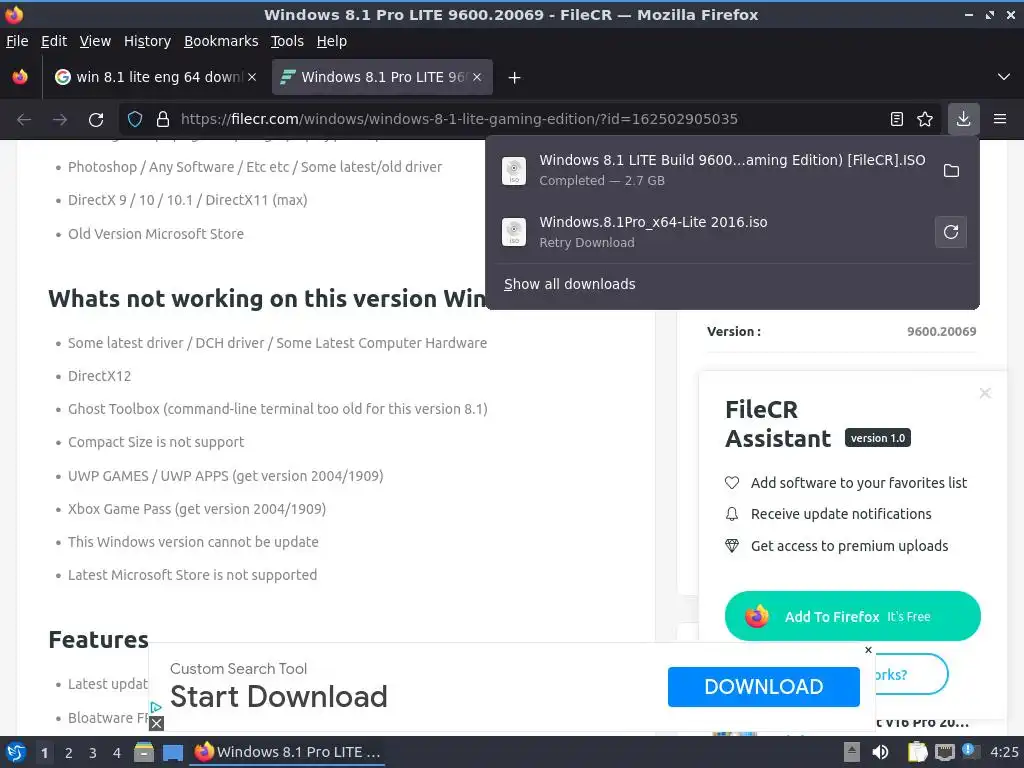The image size is (1024, 768).
Task: Click the Firefox window taskbar entry
Action: point(287,752)
